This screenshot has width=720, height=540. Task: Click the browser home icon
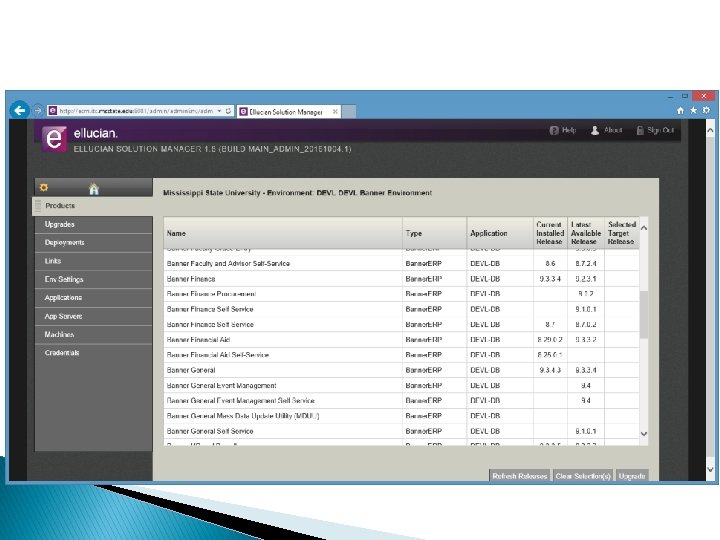(681, 110)
